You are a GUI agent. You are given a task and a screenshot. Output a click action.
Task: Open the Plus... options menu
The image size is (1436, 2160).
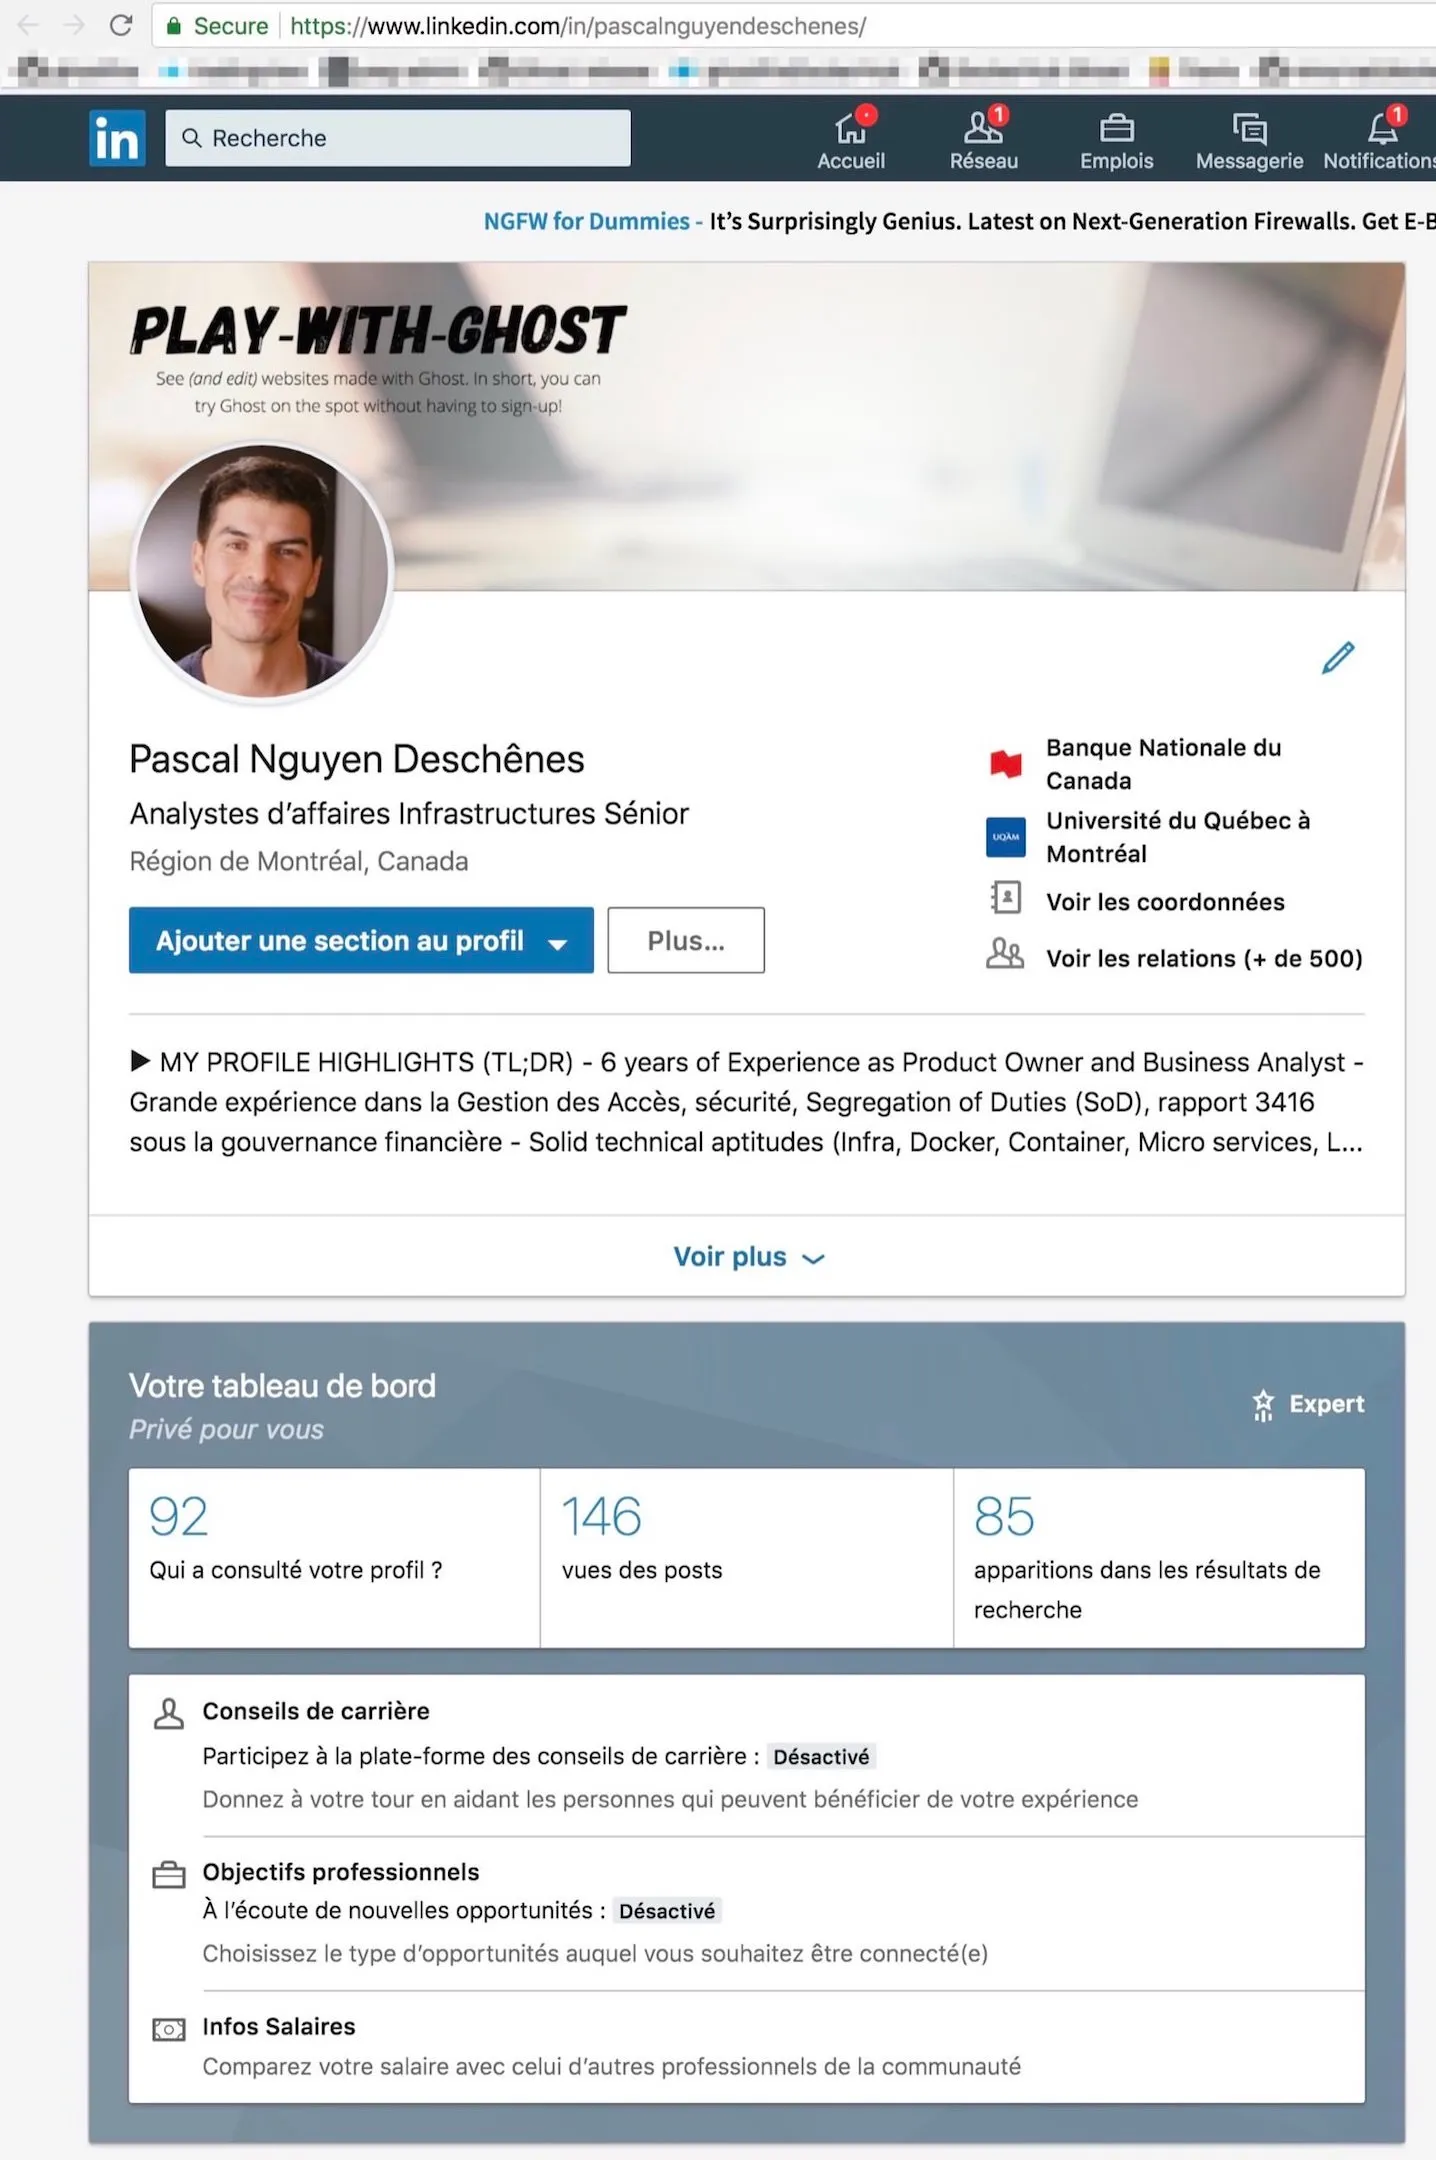pos(686,940)
